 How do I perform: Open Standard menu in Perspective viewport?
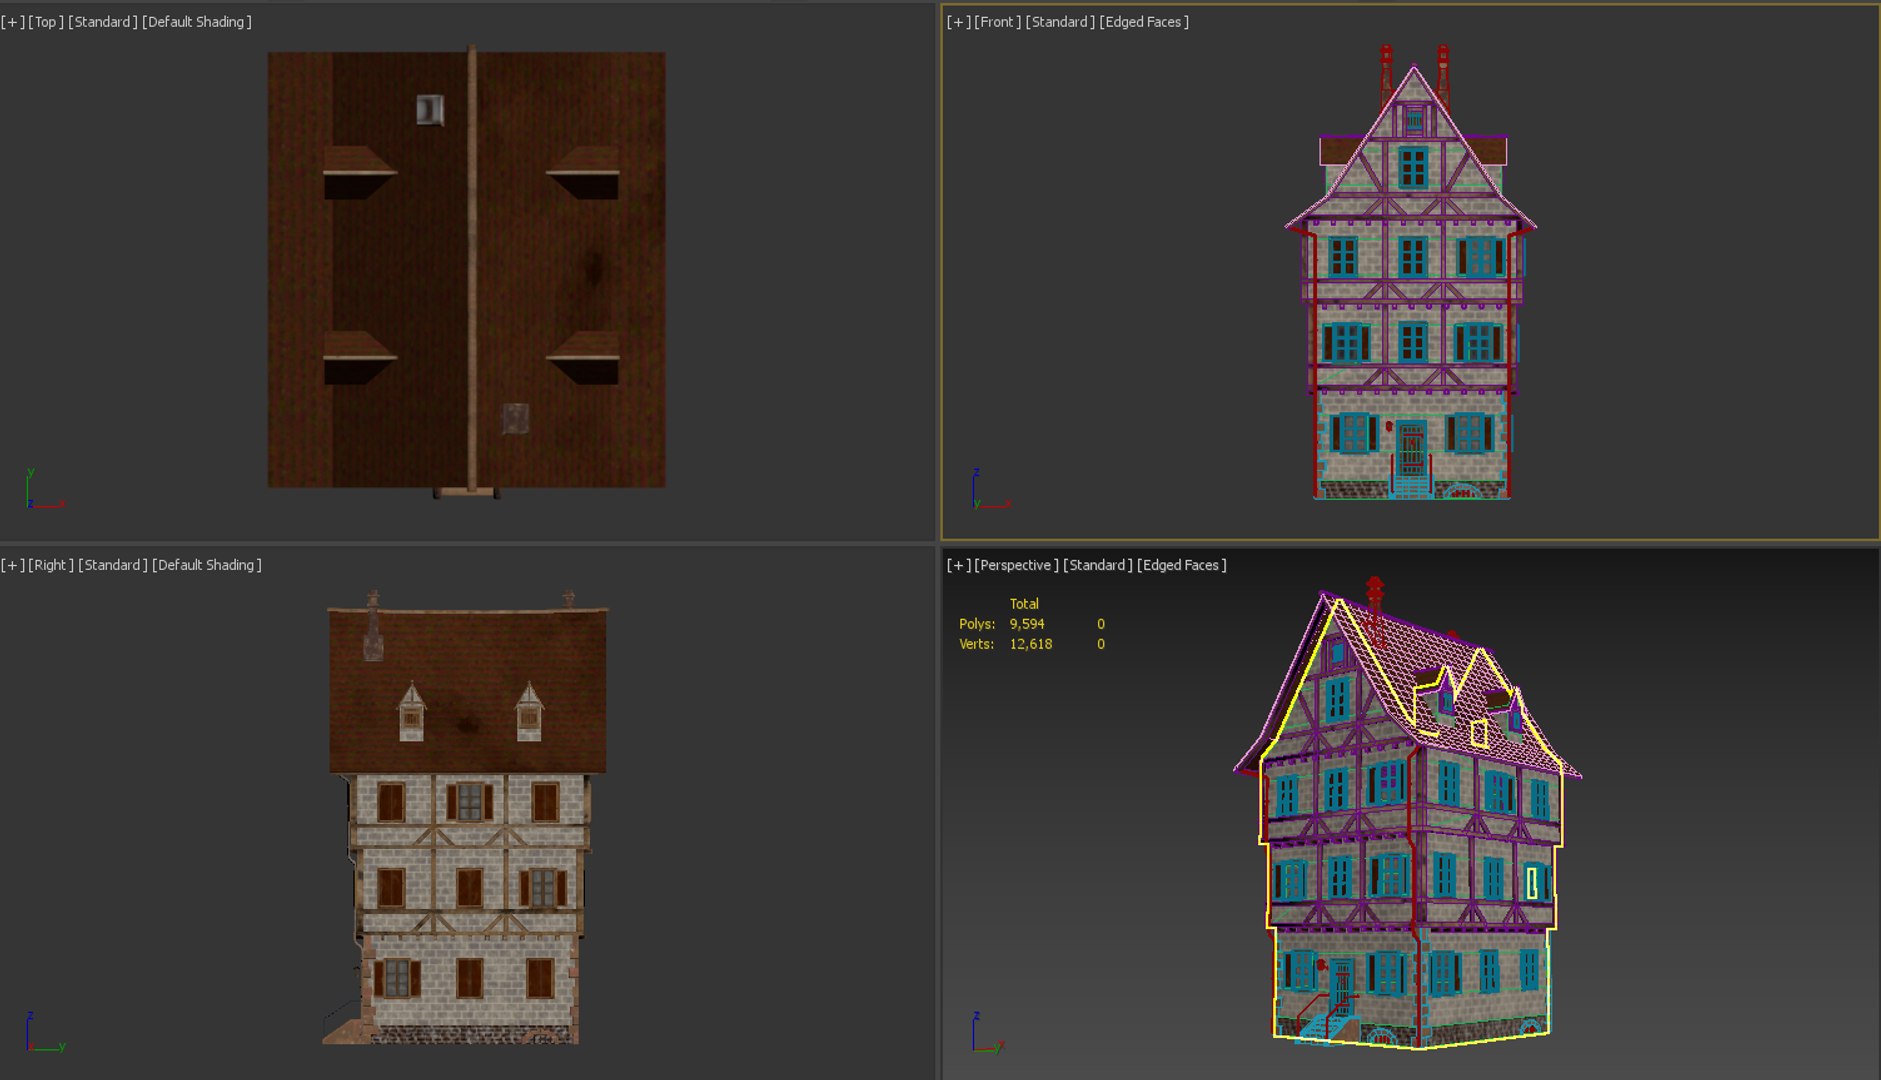click(1098, 565)
